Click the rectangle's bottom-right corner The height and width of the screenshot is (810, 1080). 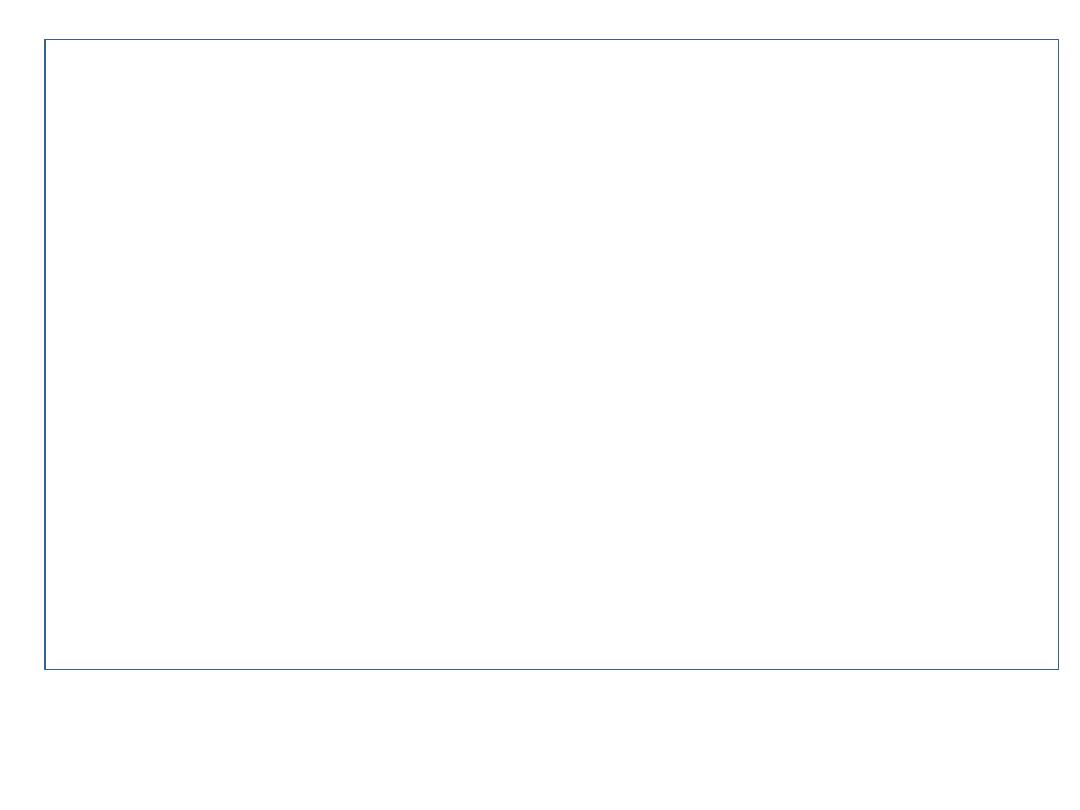point(1059,669)
